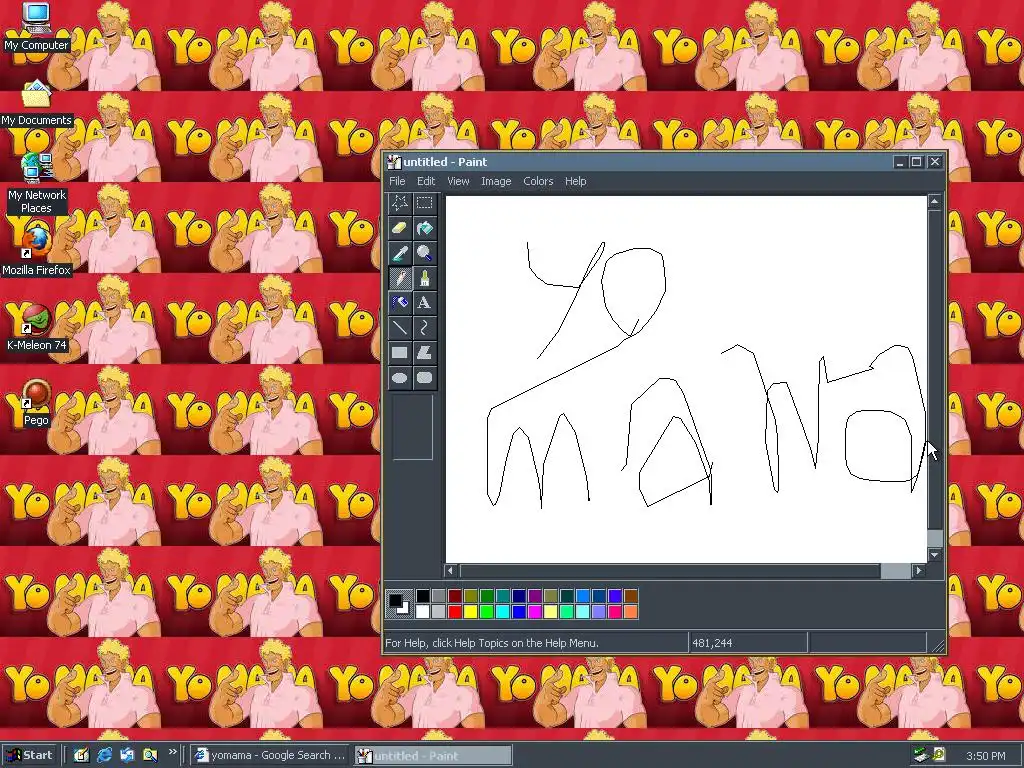This screenshot has height=768, width=1024.
Task: Pick the orange color swatch
Action: click(630, 612)
